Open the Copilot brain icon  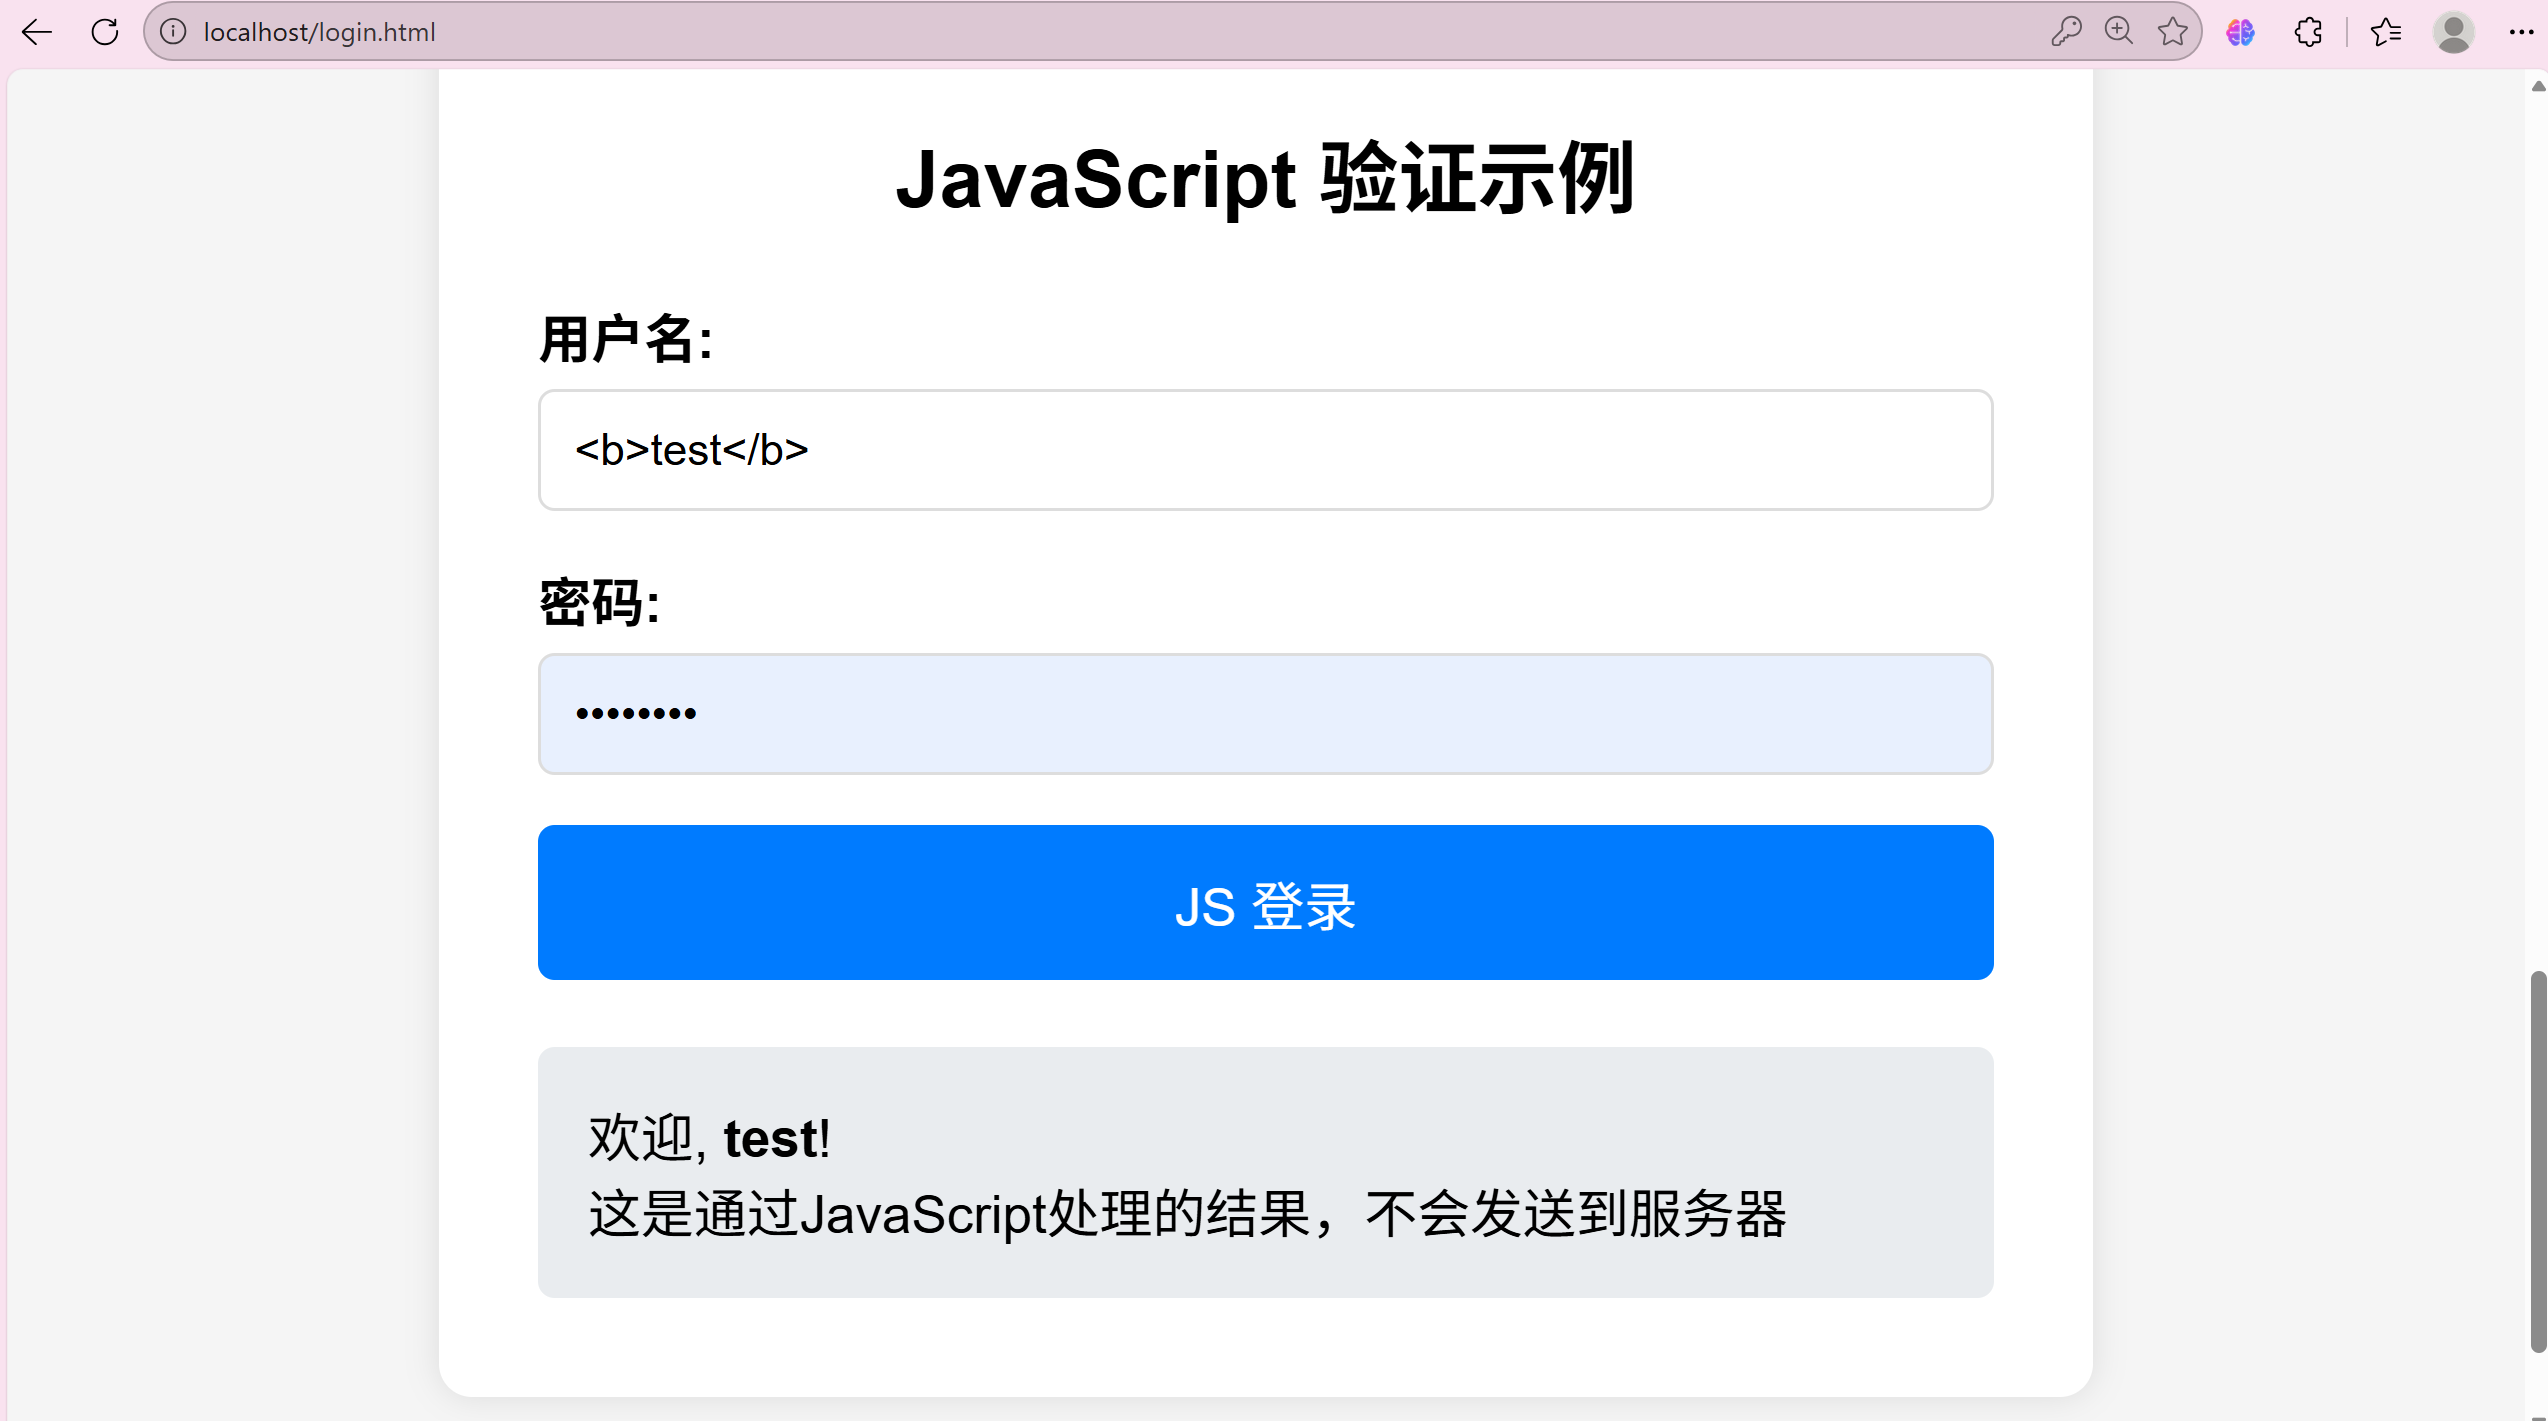pyautogui.click(x=2240, y=32)
